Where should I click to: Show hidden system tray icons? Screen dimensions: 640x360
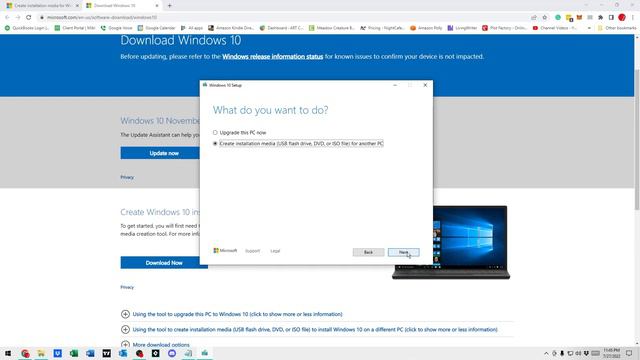tap(546, 353)
